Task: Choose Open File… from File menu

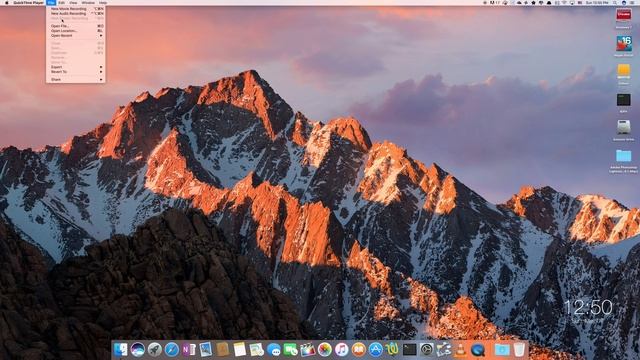Action: (x=76, y=26)
